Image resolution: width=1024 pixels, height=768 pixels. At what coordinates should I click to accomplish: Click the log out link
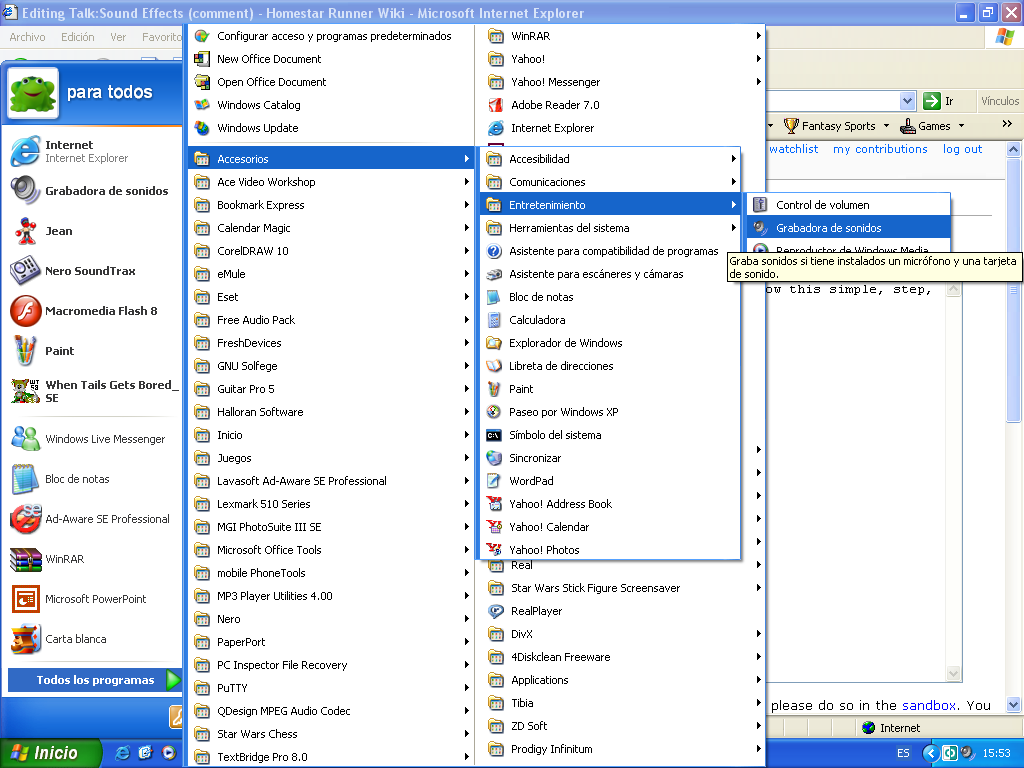pos(962,149)
